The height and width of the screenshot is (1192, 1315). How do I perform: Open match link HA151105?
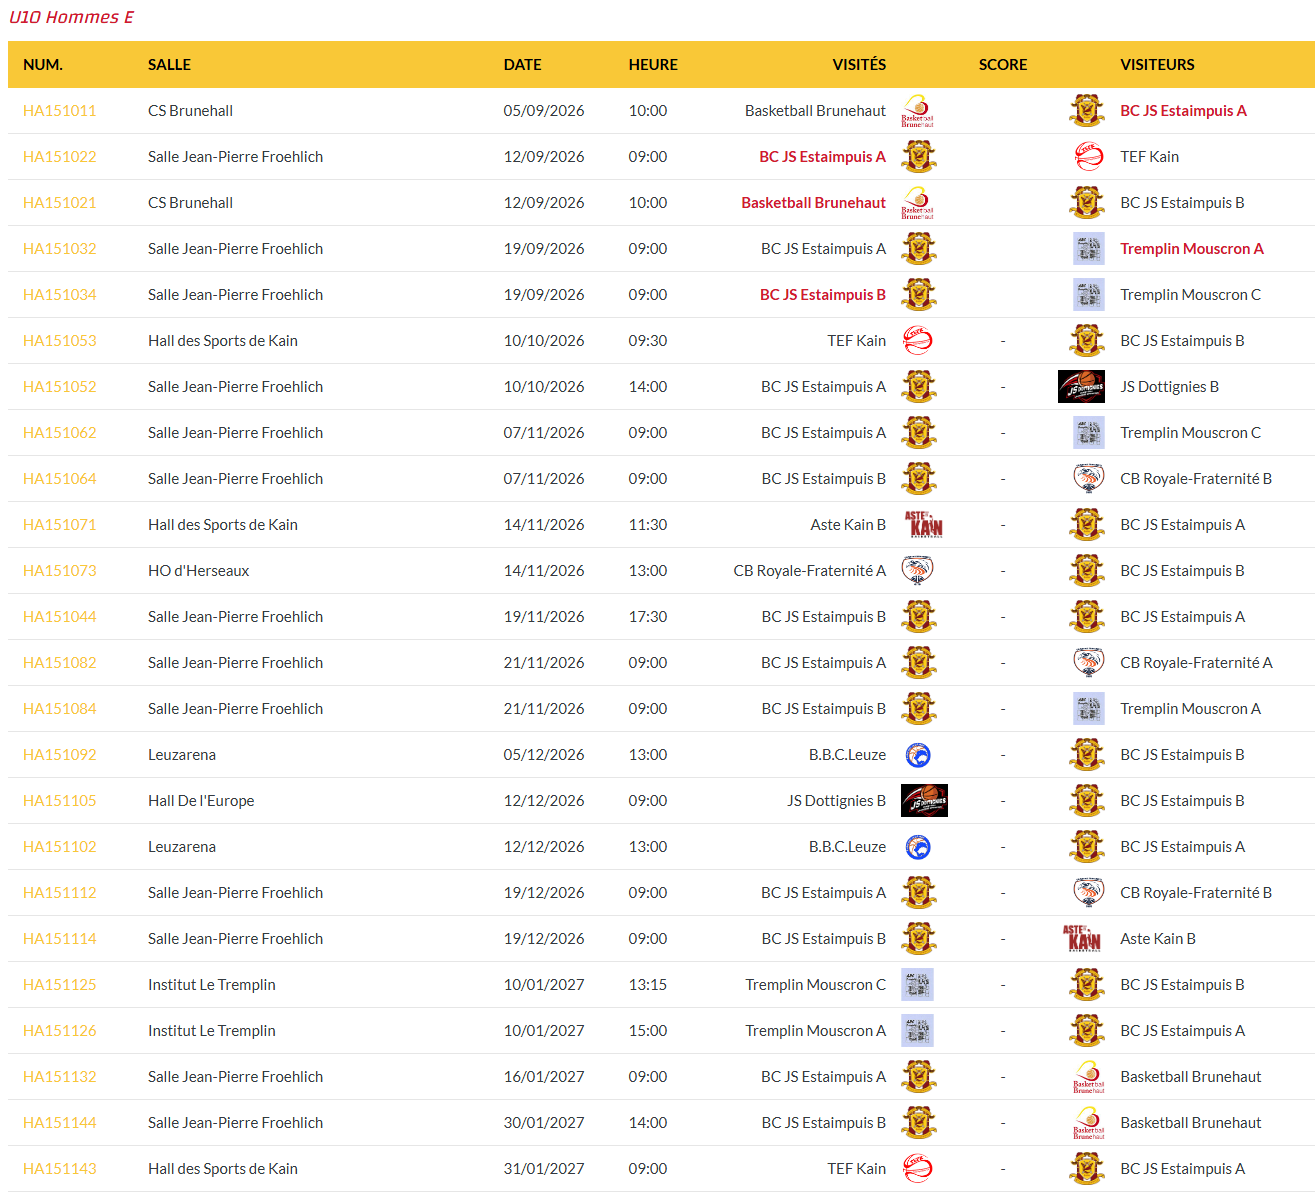tap(60, 801)
